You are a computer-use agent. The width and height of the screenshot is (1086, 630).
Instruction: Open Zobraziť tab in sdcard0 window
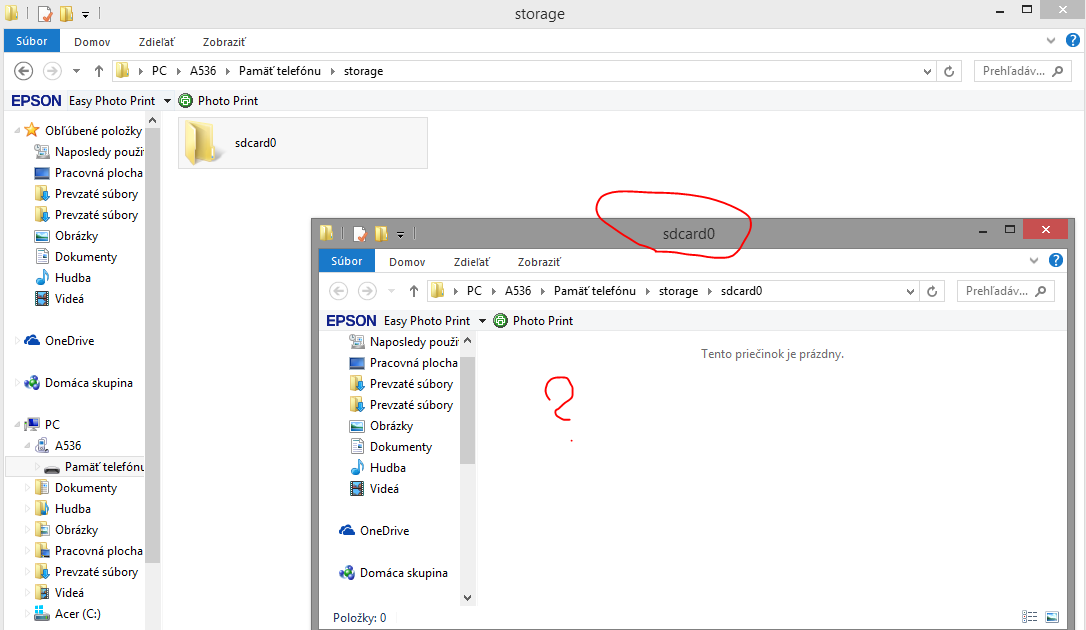pyautogui.click(x=539, y=262)
